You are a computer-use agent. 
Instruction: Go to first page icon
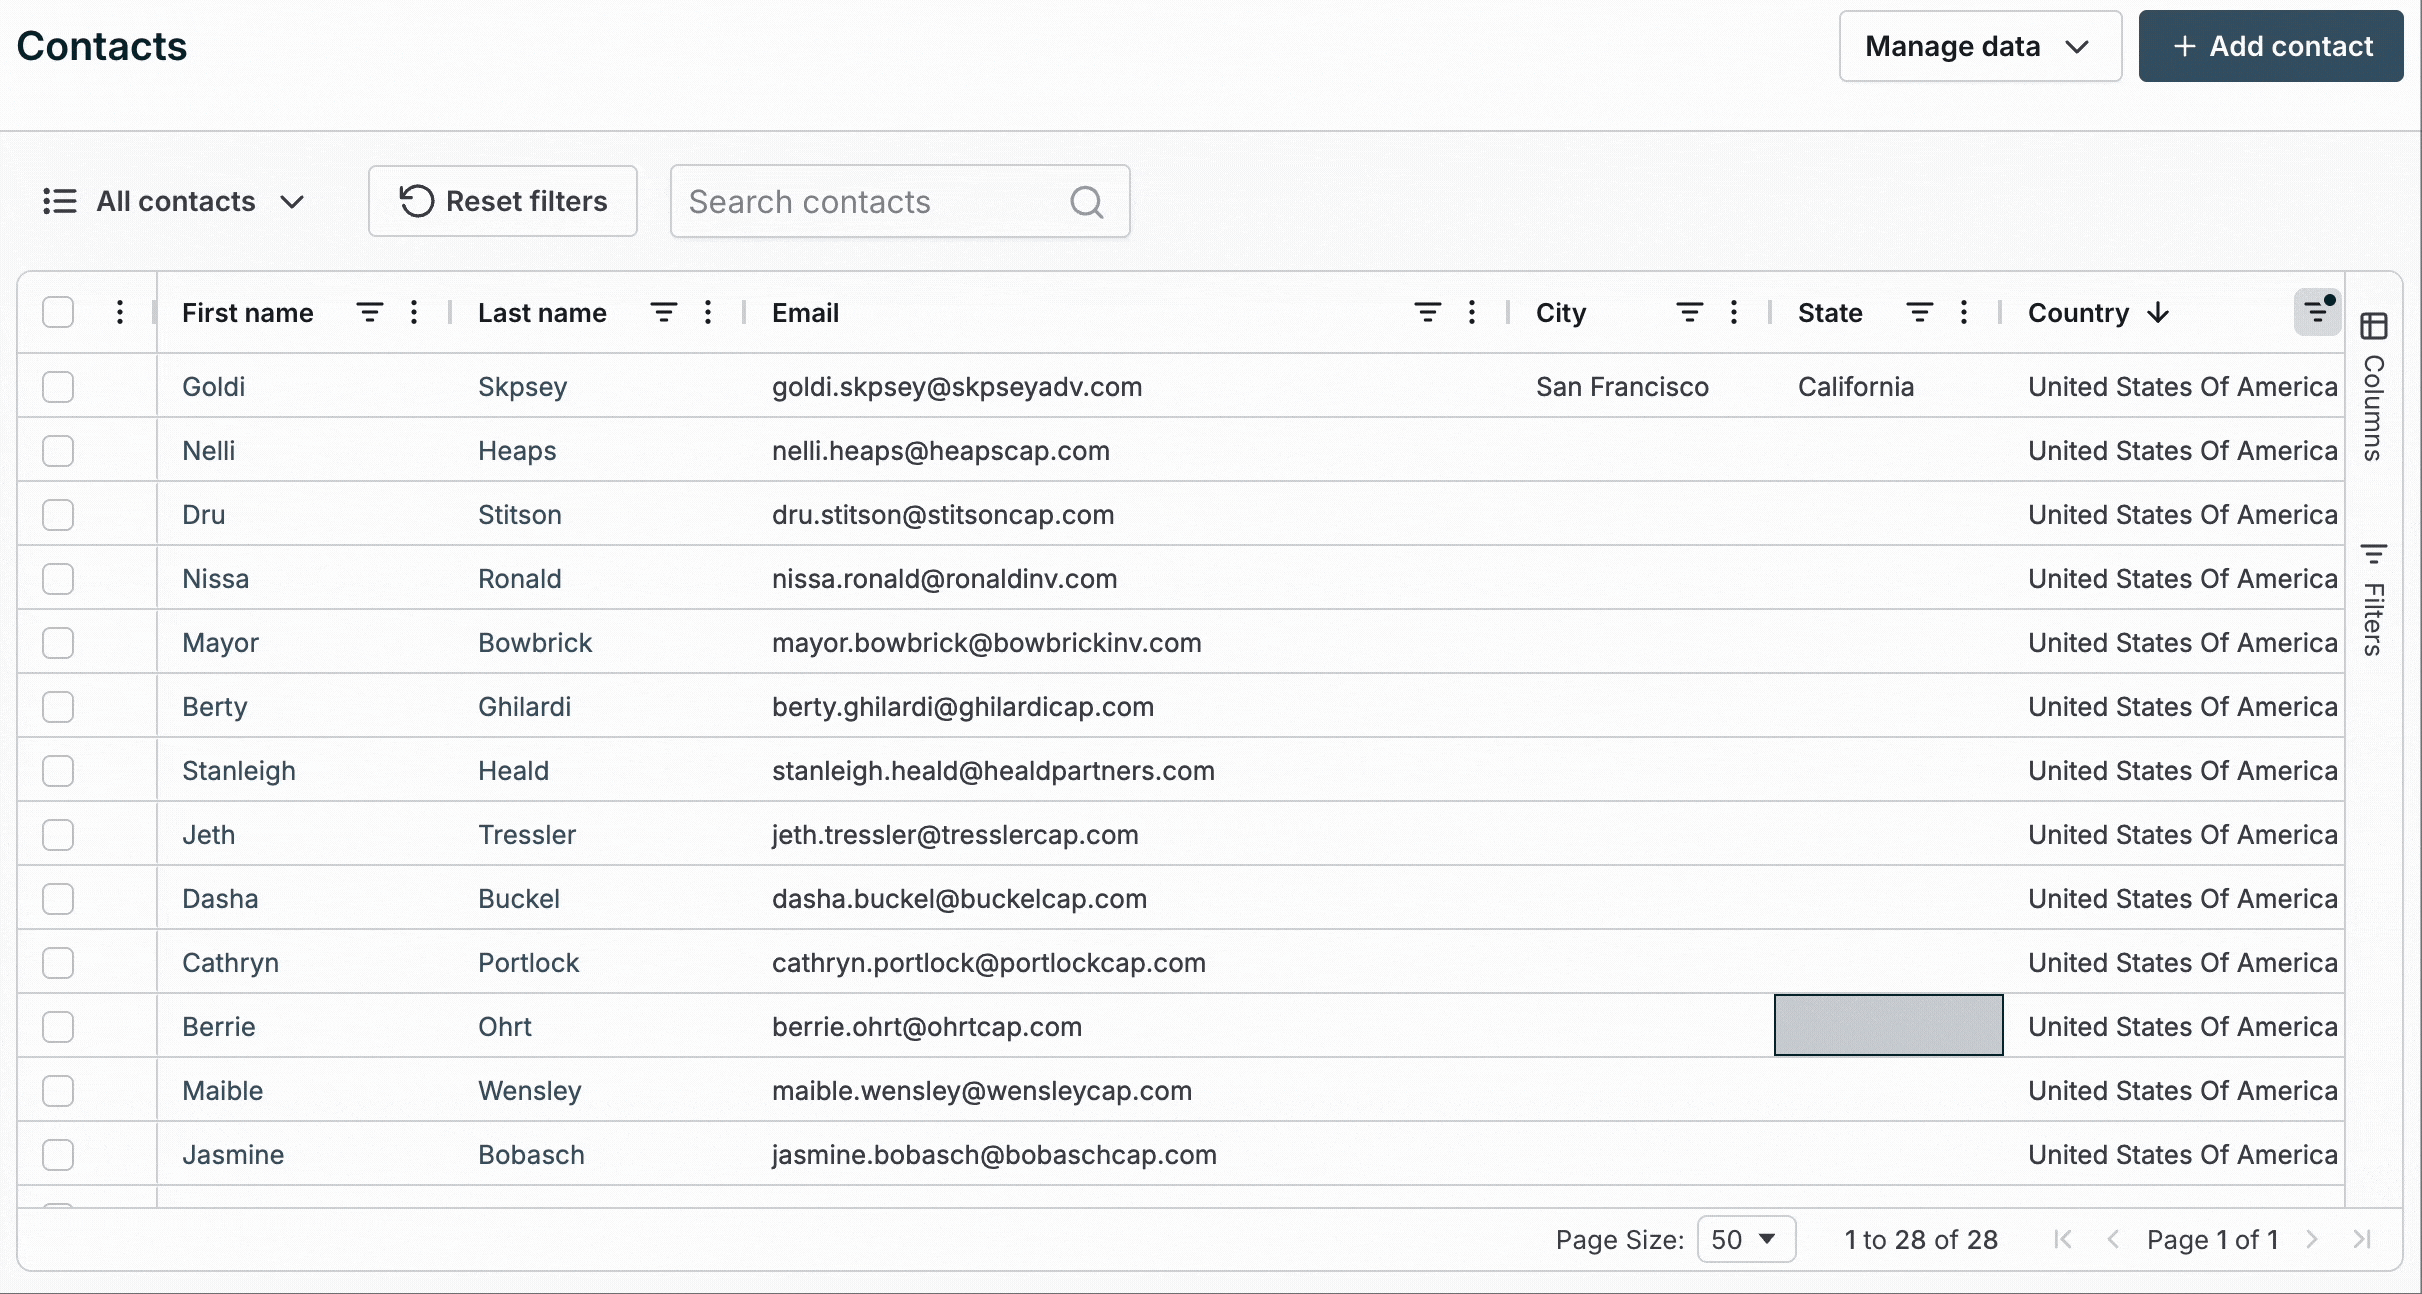click(x=2062, y=1240)
